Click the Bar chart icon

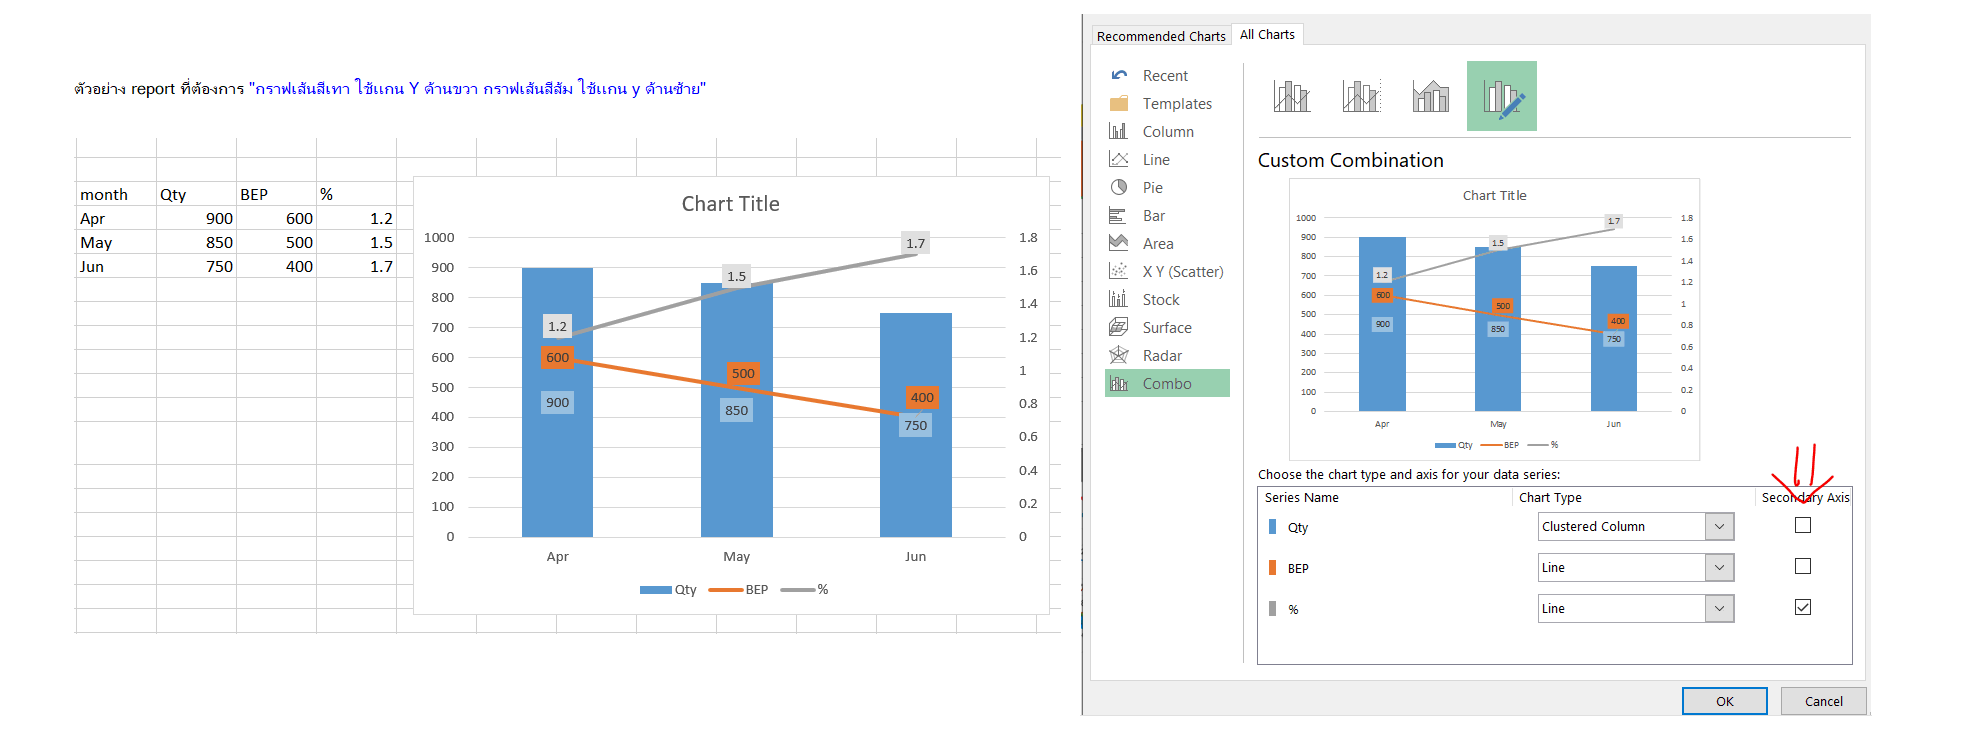[1119, 215]
